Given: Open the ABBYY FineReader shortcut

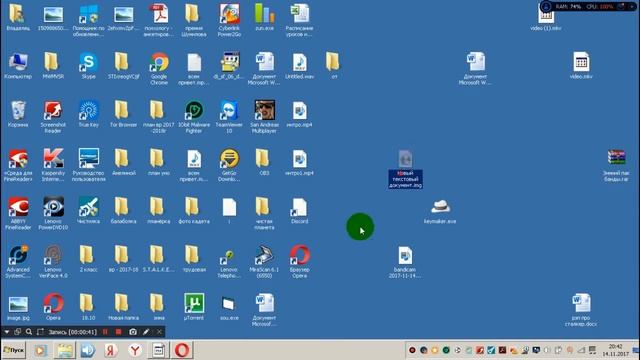Looking at the screenshot, I should (x=18, y=213).
